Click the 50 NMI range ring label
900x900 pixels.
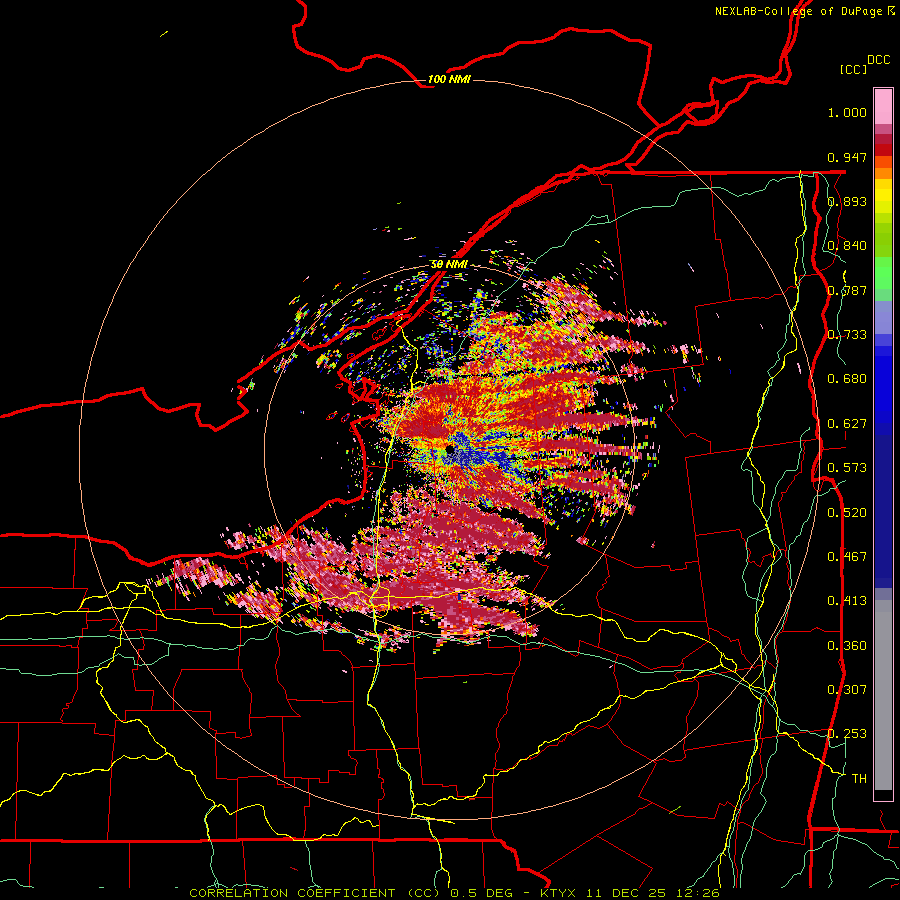(x=449, y=264)
